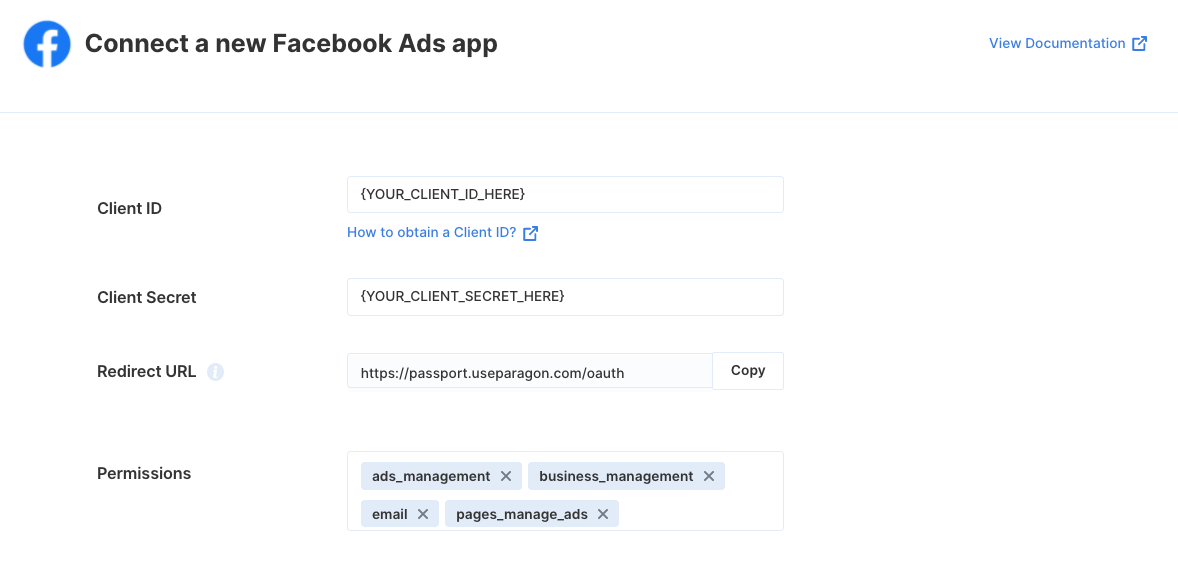Click the 'Connect a new Facebook Ads app' heading
This screenshot has height=571, width=1178.
point(291,44)
